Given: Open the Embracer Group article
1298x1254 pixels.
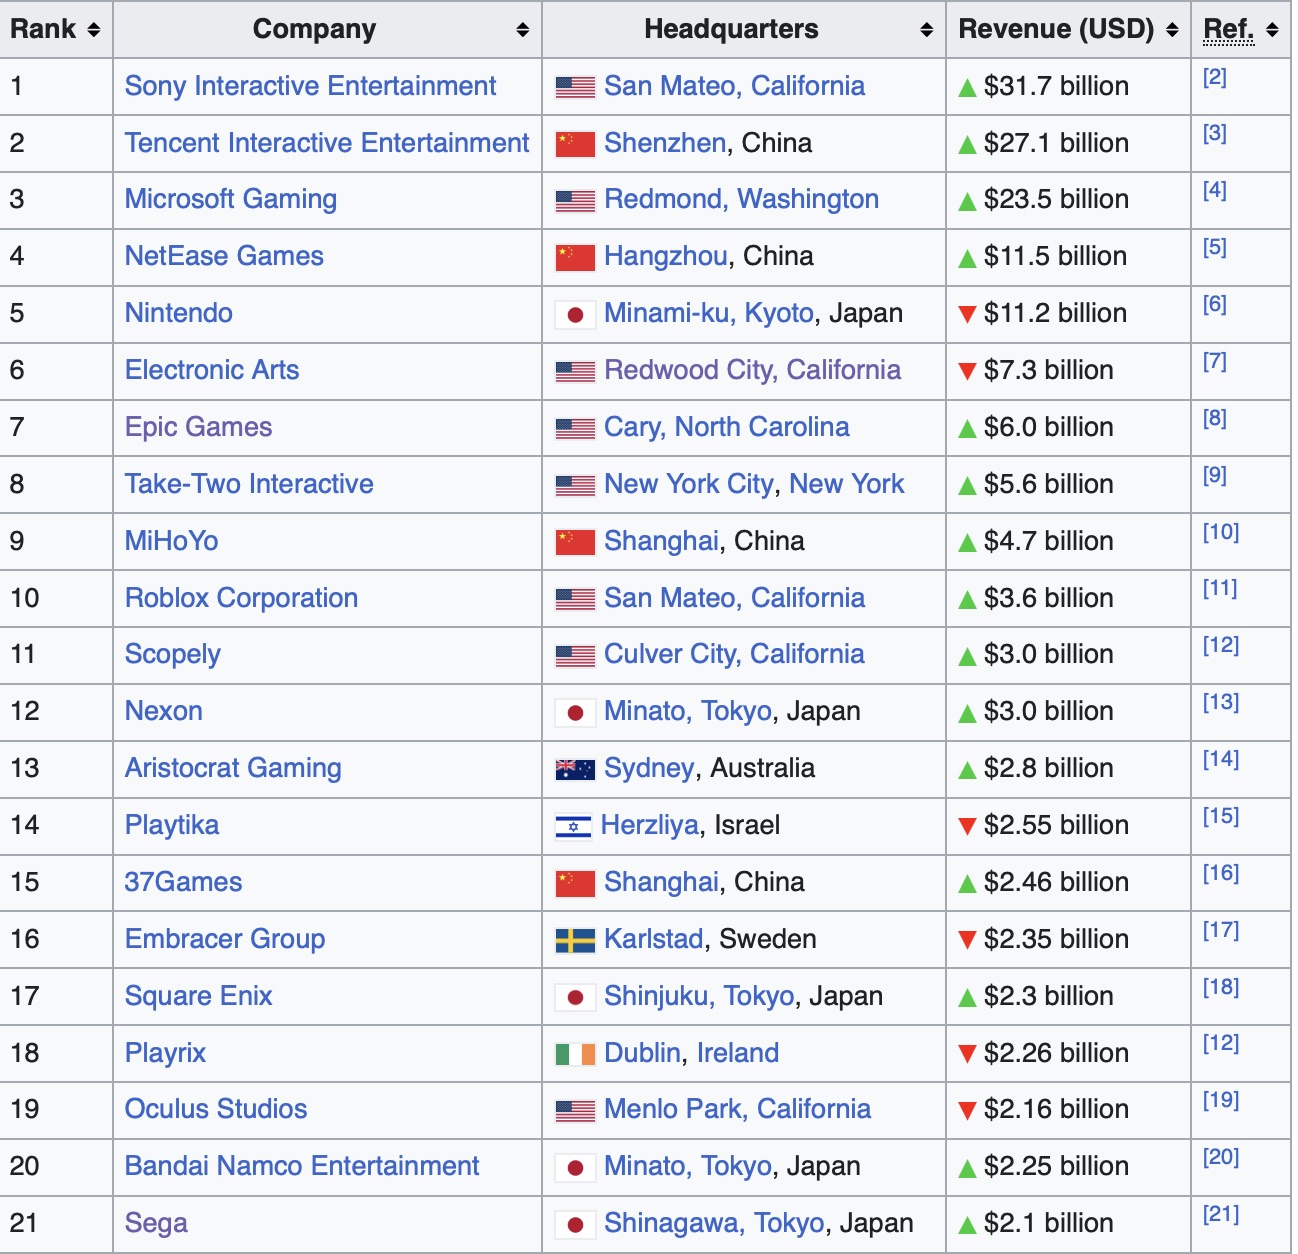Looking at the screenshot, I should tap(225, 939).
